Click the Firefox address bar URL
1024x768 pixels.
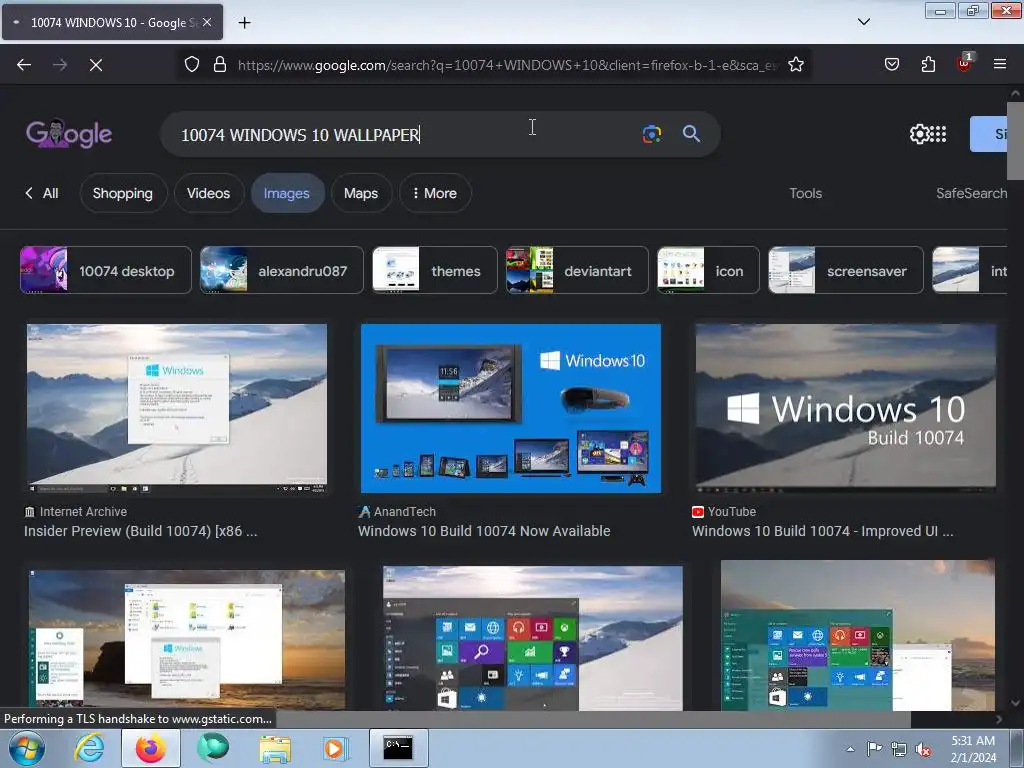(508, 65)
